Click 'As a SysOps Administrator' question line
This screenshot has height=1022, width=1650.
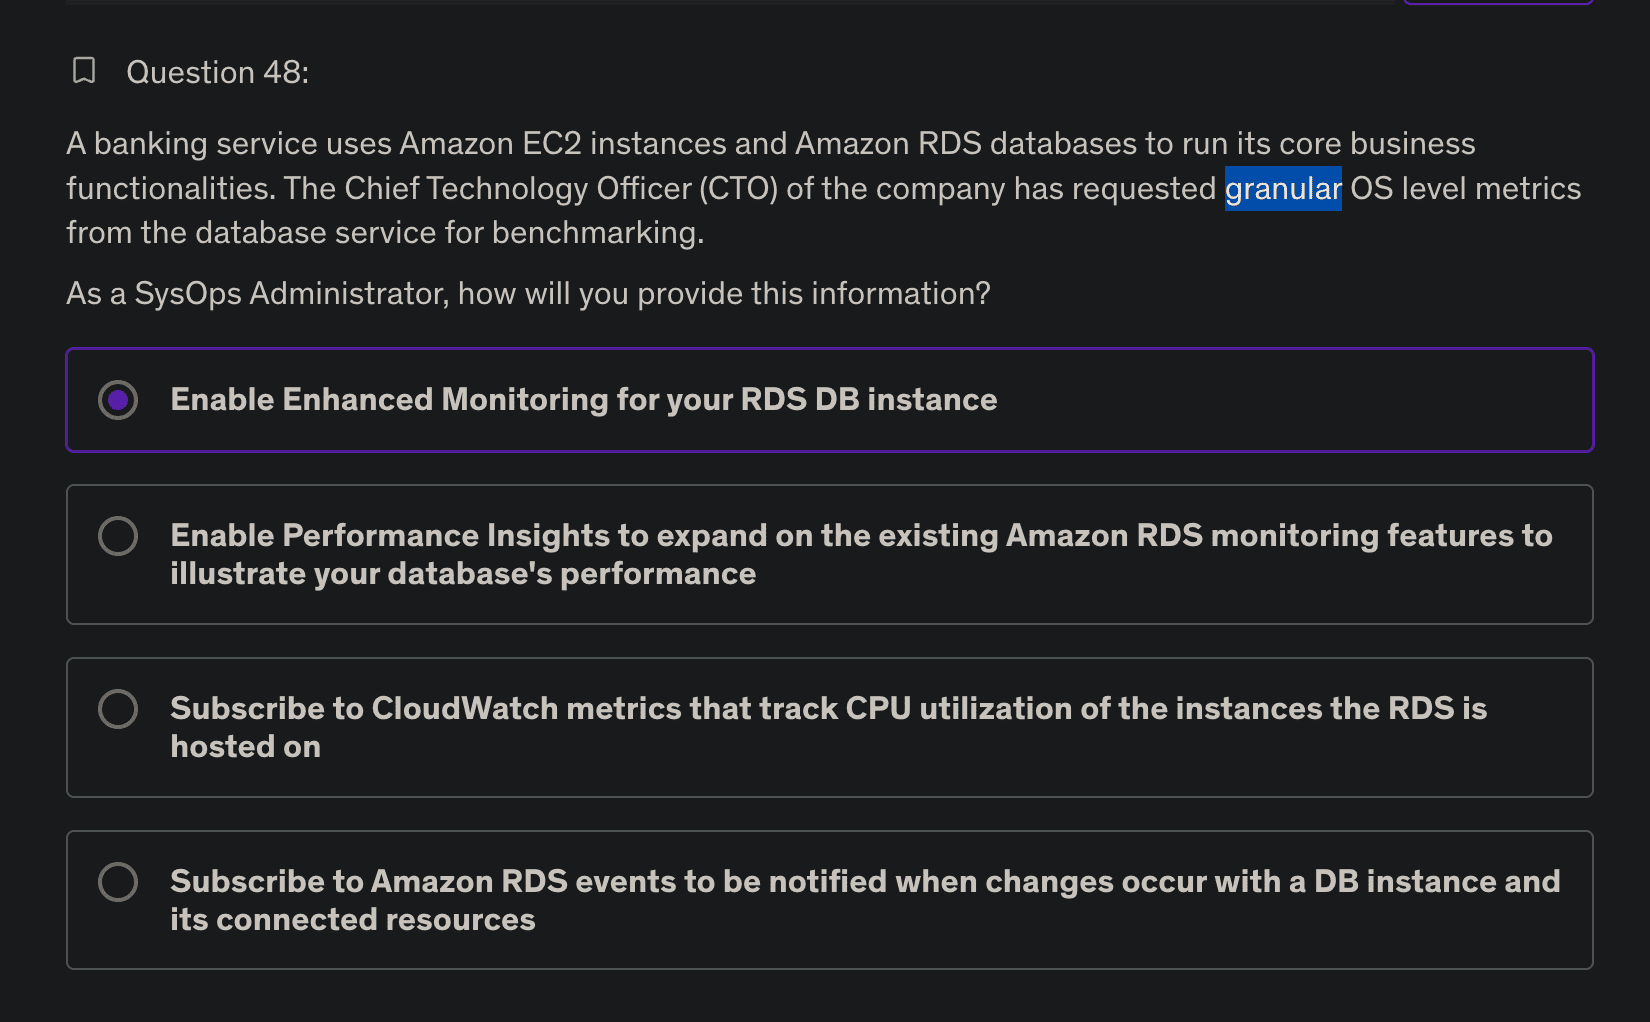point(528,294)
